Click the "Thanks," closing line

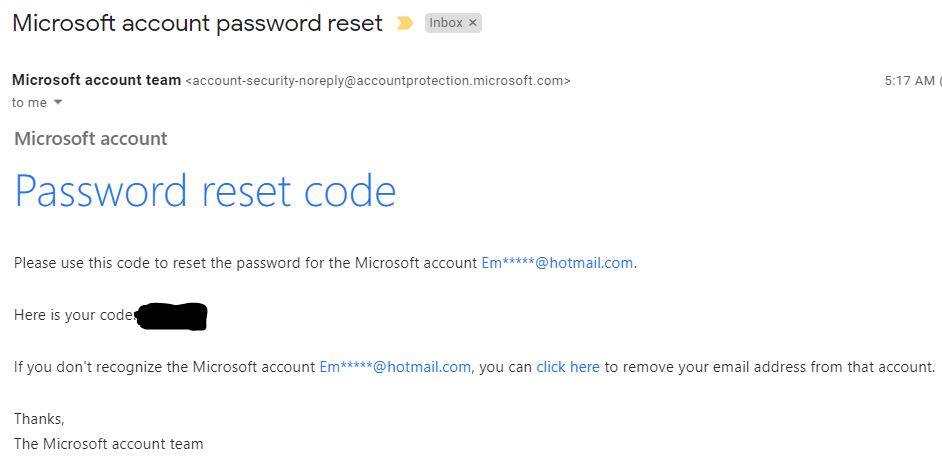pos(39,419)
